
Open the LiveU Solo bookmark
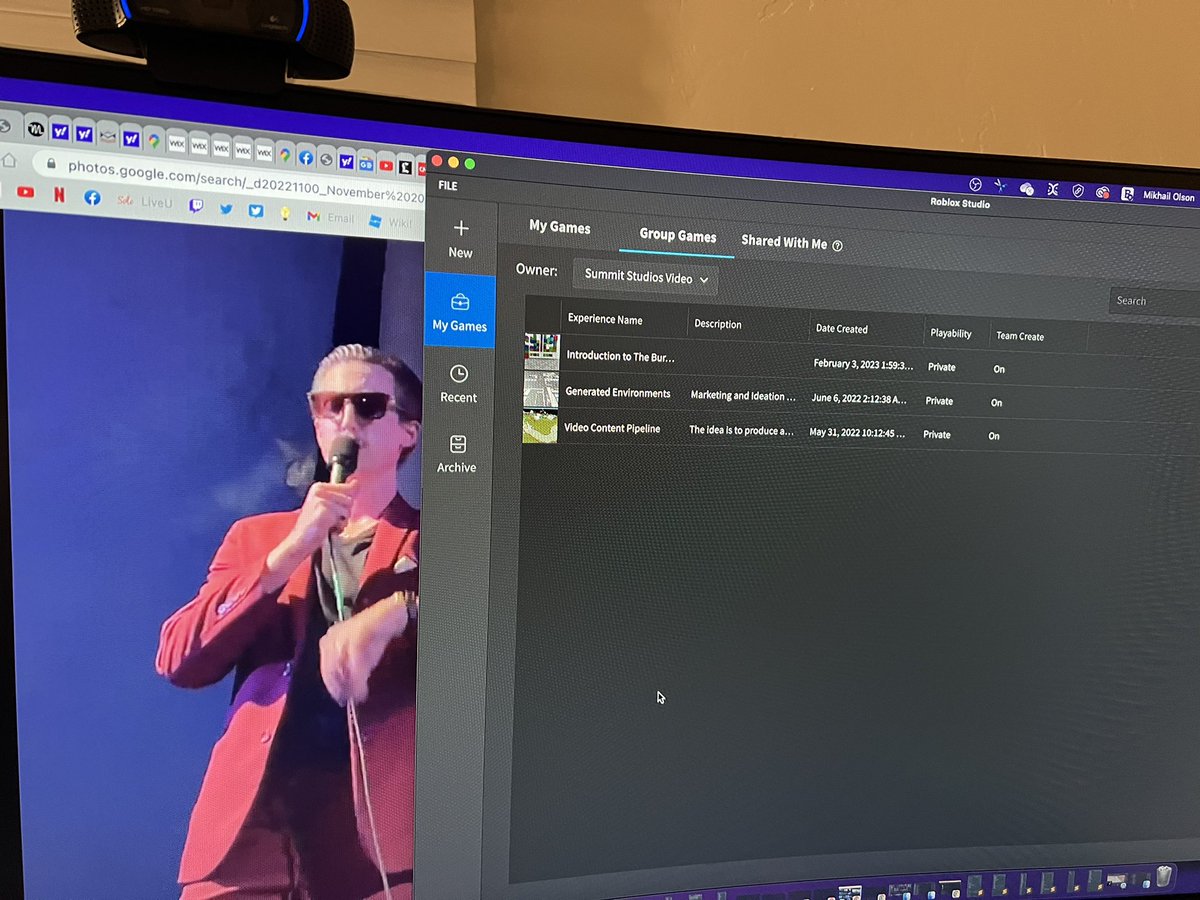click(145, 201)
